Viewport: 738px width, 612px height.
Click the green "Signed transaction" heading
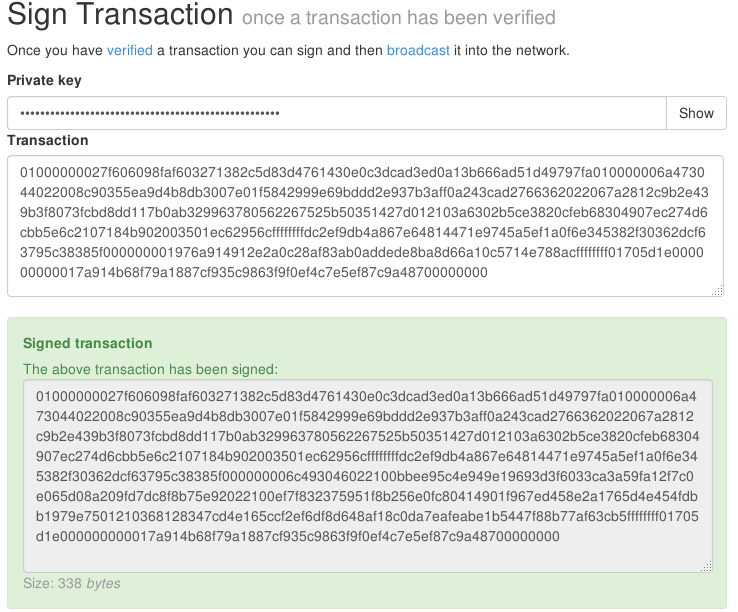point(87,343)
